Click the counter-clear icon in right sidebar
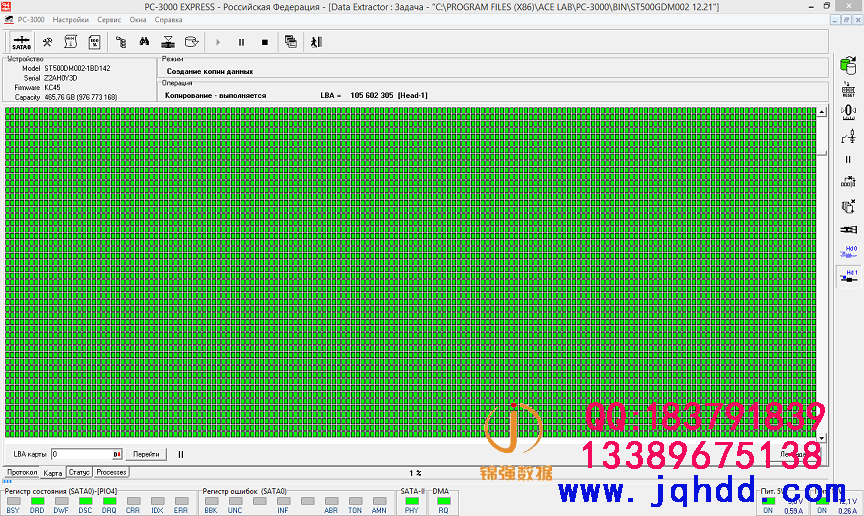The image size is (864, 516). [x=848, y=182]
